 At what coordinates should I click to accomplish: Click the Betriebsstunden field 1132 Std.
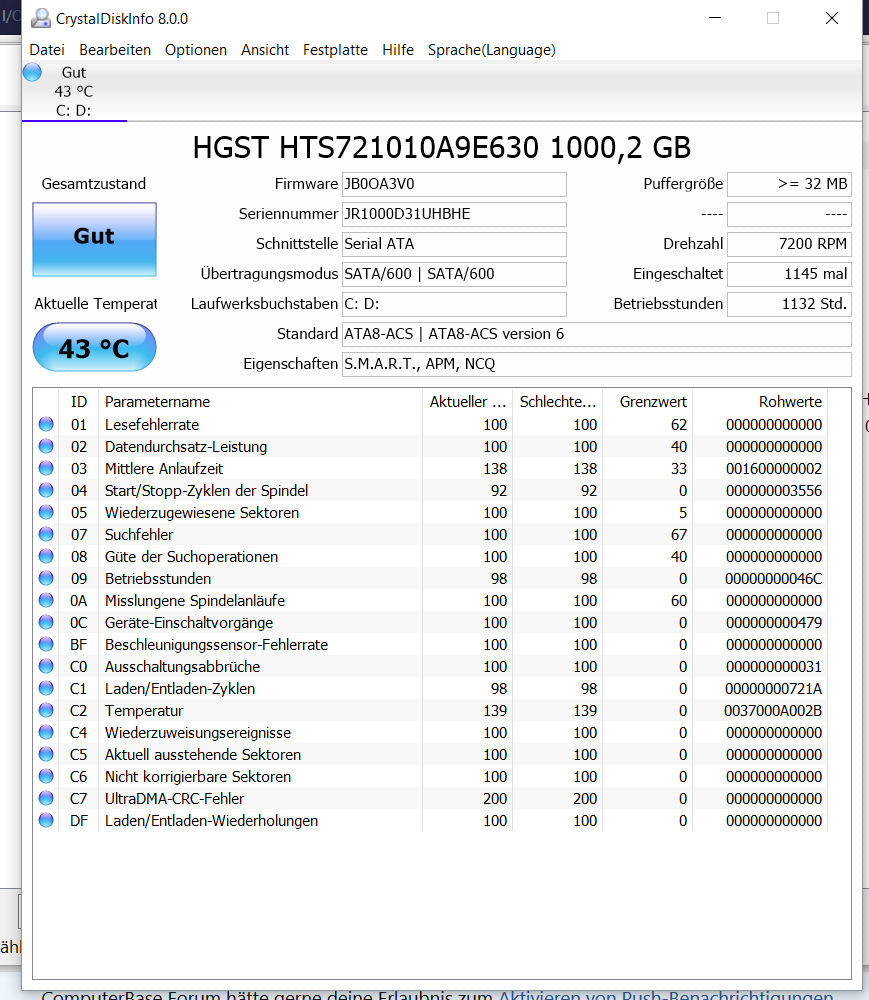click(789, 304)
